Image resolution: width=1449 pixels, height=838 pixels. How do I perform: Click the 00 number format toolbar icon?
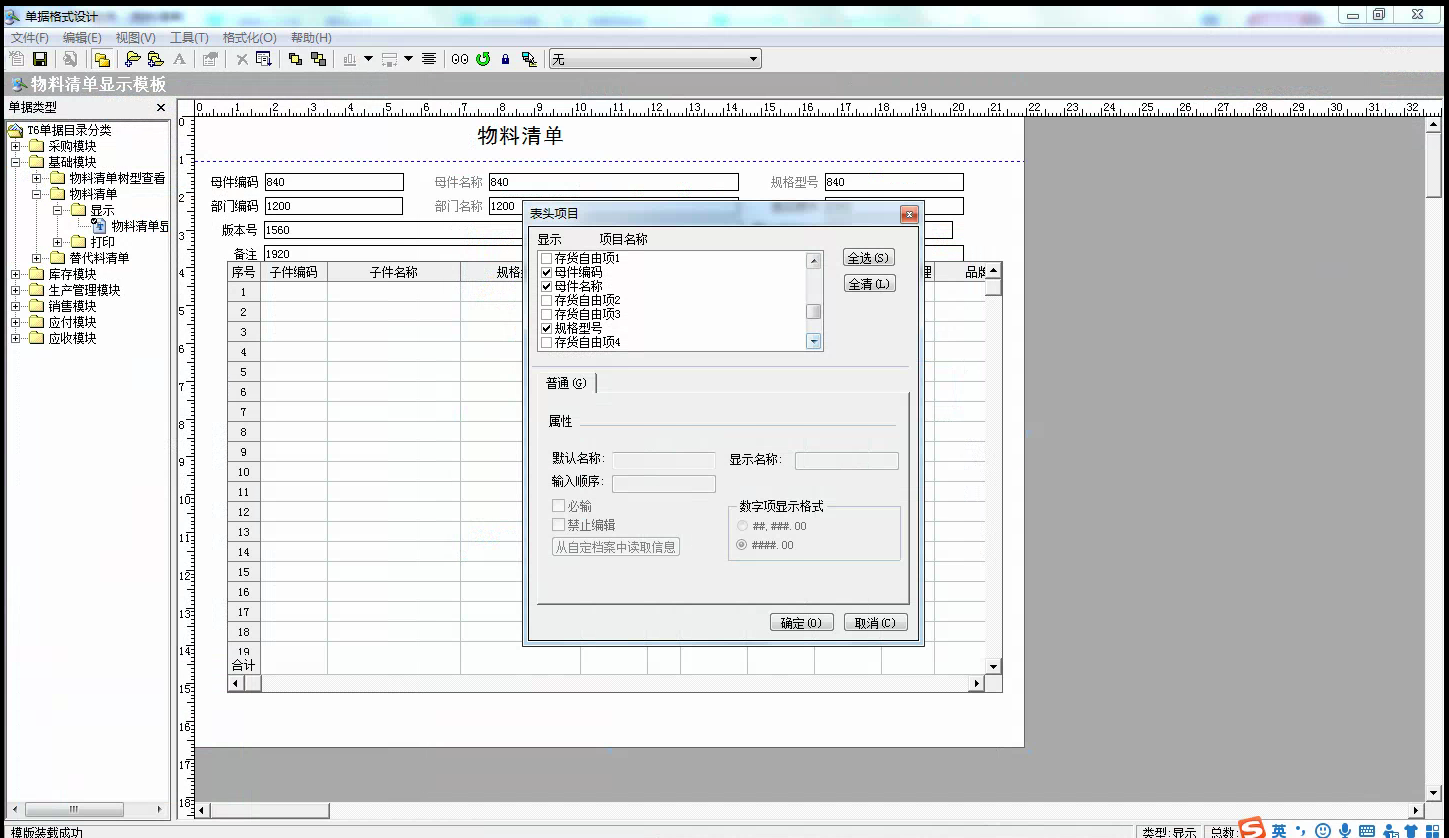click(460, 59)
